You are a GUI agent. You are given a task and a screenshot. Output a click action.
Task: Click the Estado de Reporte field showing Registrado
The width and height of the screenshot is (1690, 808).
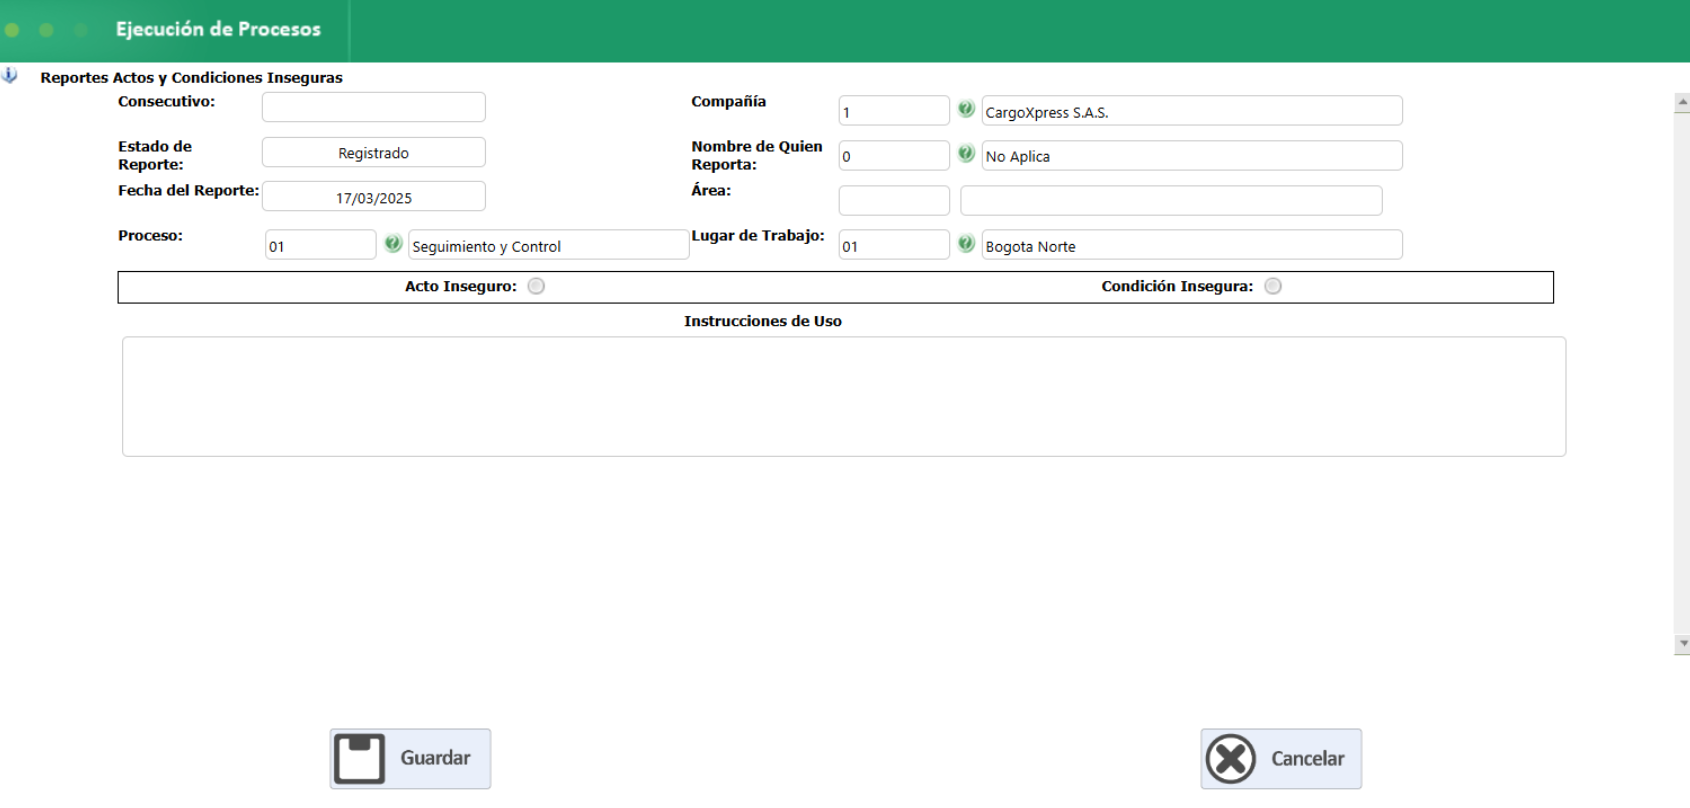pyautogui.click(x=374, y=152)
